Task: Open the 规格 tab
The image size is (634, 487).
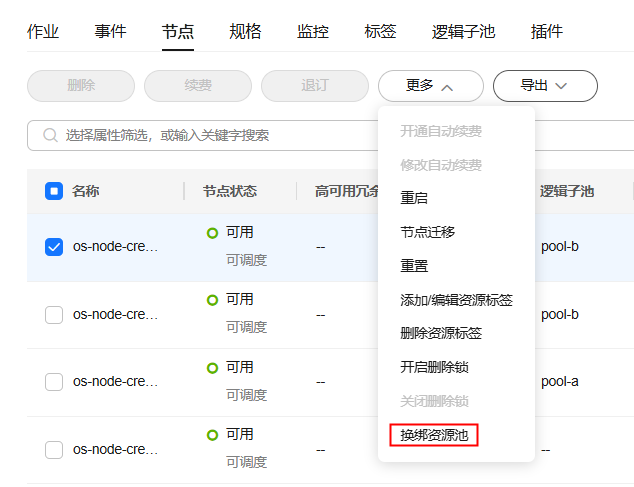Action: (245, 32)
